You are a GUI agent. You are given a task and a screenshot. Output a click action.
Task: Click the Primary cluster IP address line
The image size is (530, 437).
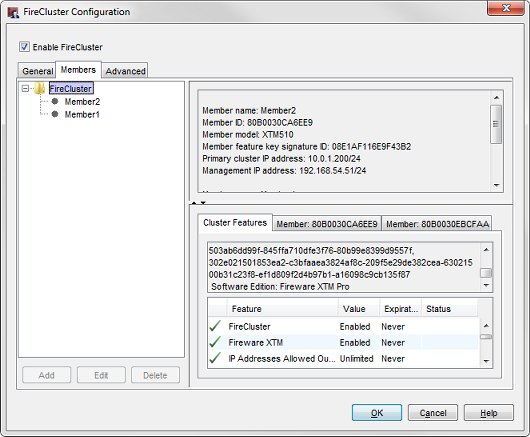click(x=281, y=159)
